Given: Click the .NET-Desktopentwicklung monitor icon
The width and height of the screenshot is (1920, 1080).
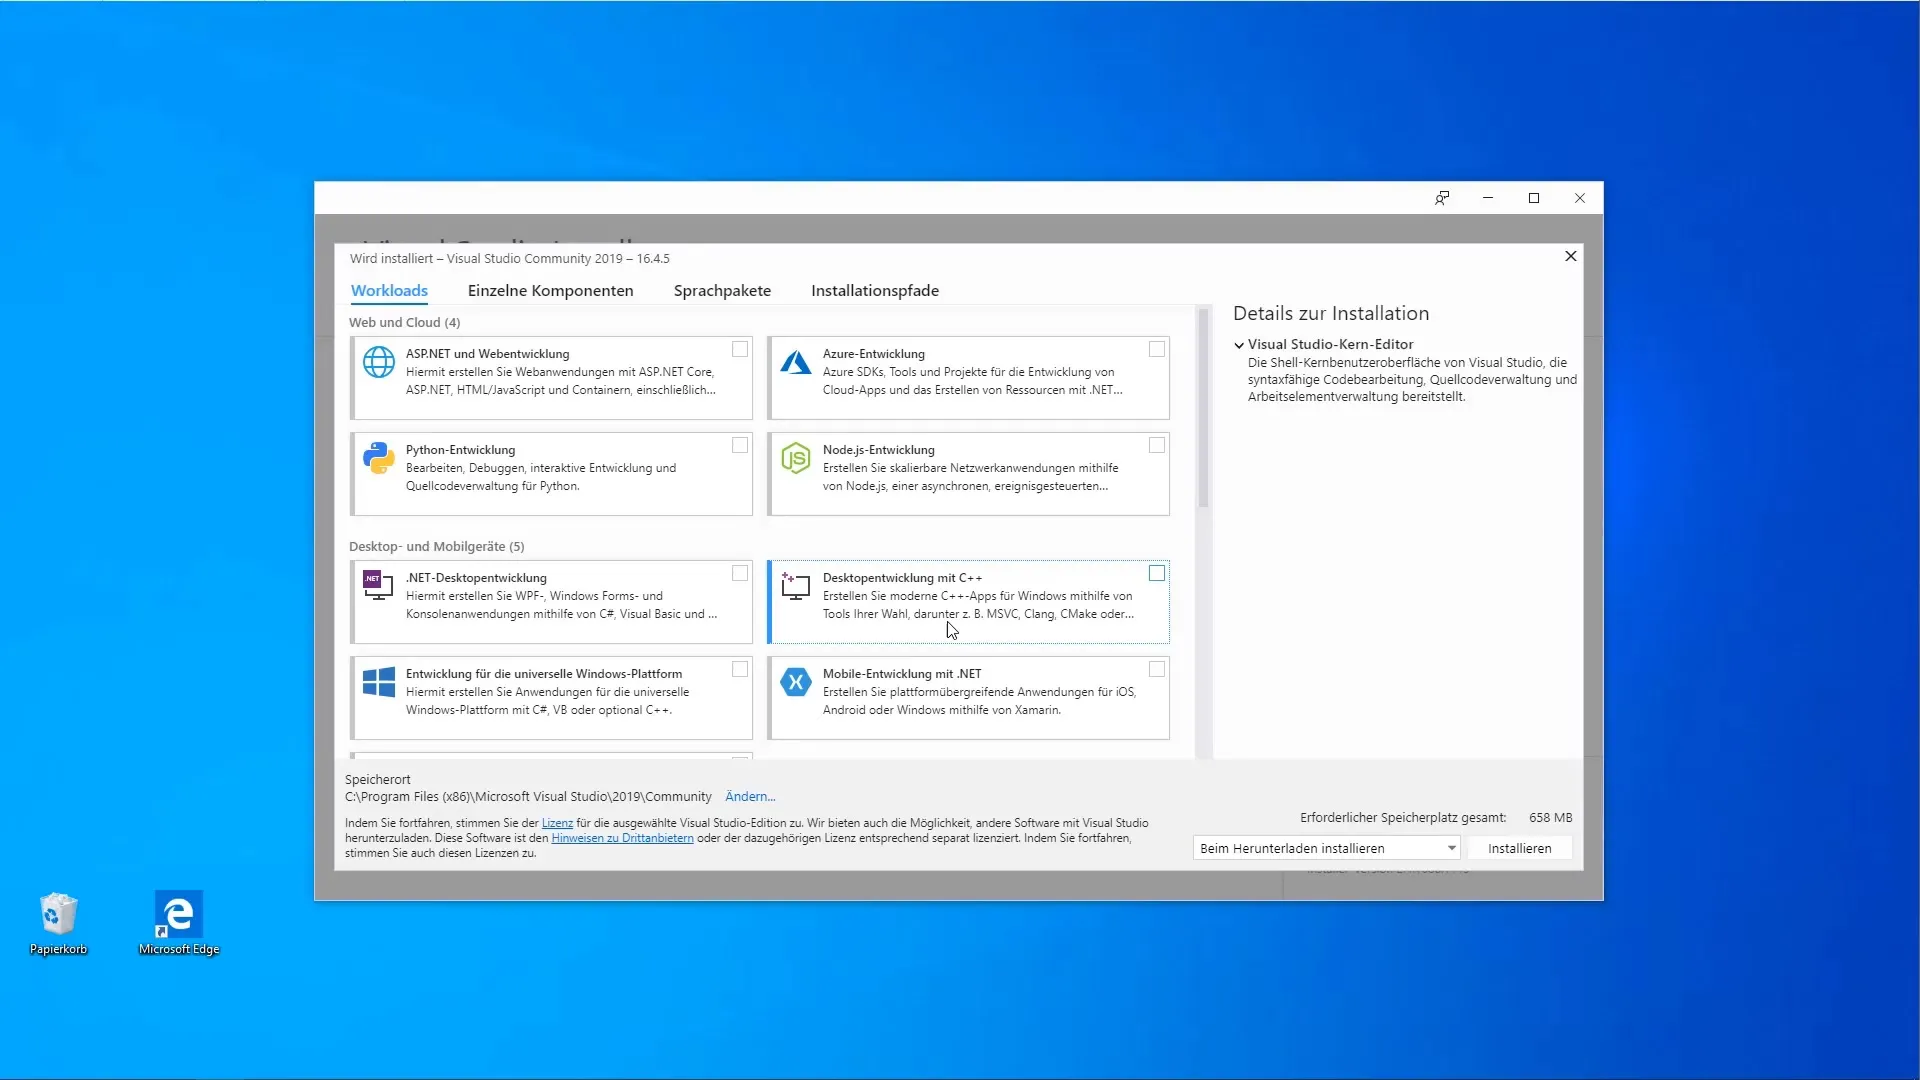Looking at the screenshot, I should [377, 585].
